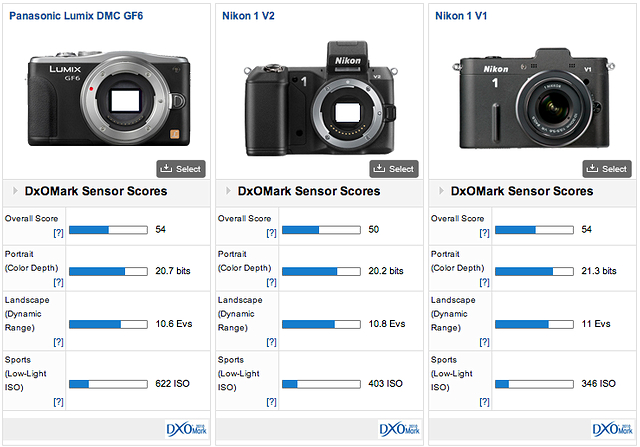Click the Landscape Dynamic Range bar for Nikon 1 V1
Screen dimensions: 640x447
click(534, 324)
